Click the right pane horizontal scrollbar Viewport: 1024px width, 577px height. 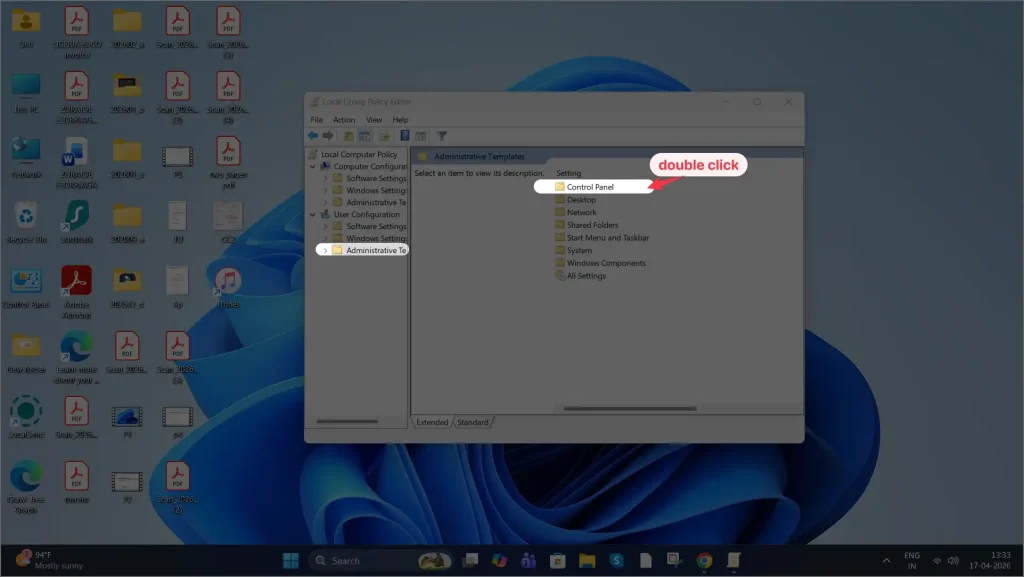click(x=630, y=409)
